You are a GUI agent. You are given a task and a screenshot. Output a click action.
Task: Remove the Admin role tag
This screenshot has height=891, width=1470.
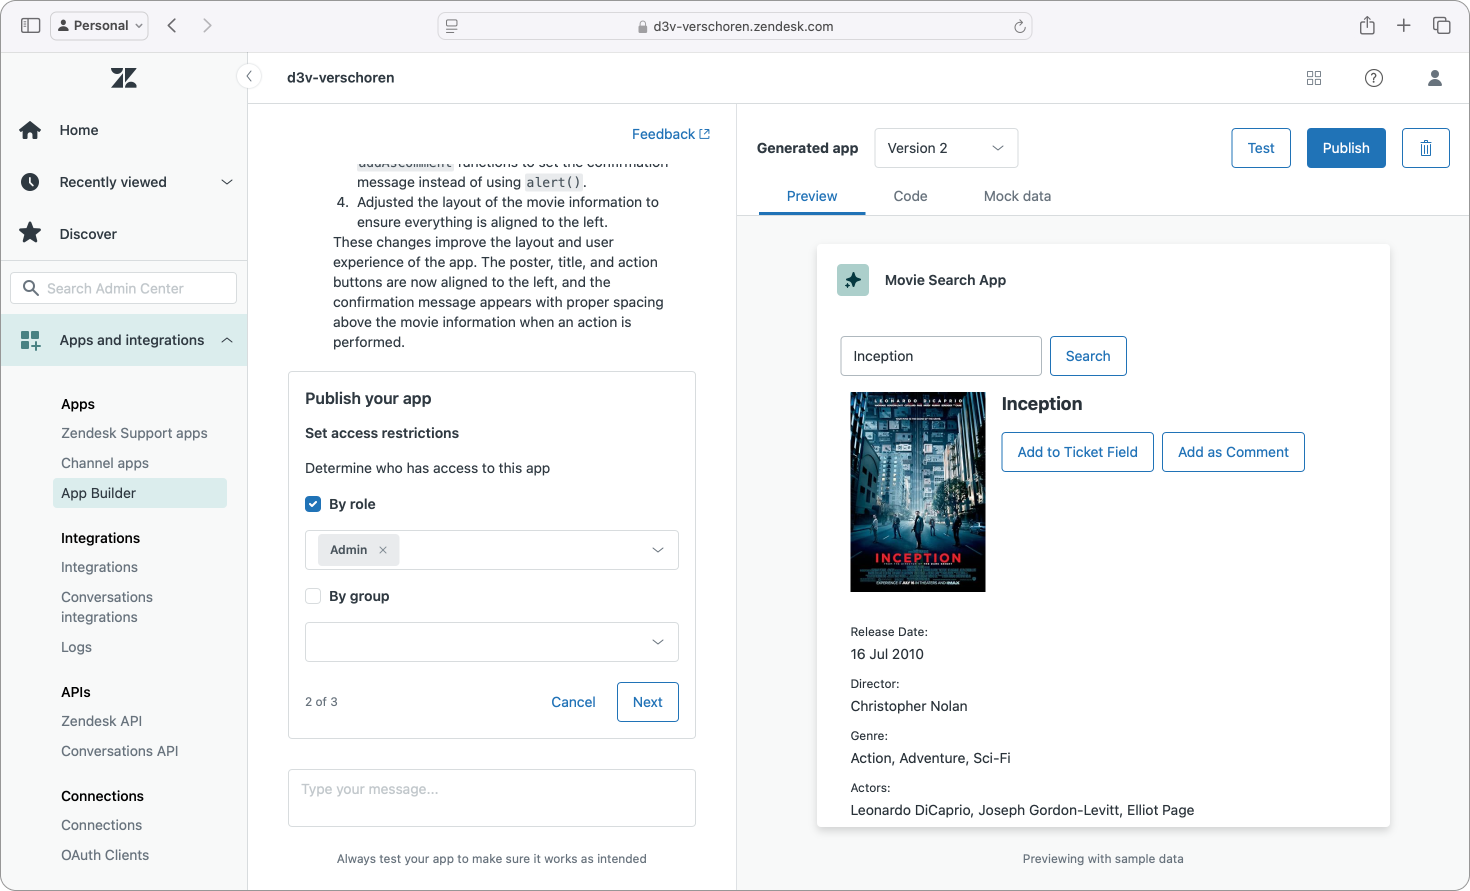383,550
